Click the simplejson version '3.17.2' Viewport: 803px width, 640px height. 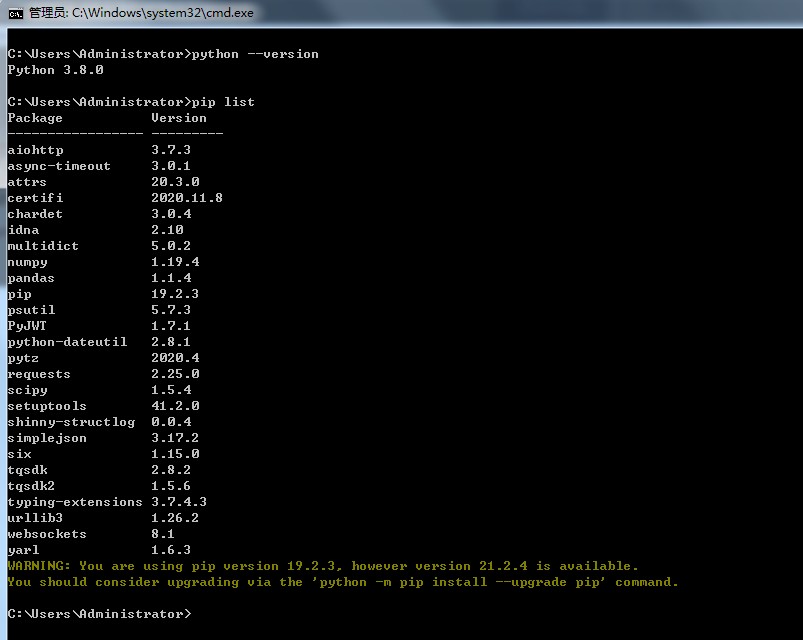pyautogui.click(x=175, y=438)
